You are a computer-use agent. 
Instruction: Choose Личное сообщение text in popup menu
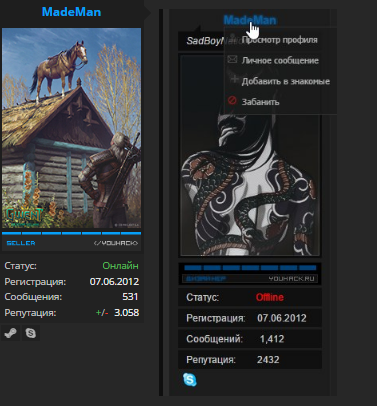[x=280, y=60]
